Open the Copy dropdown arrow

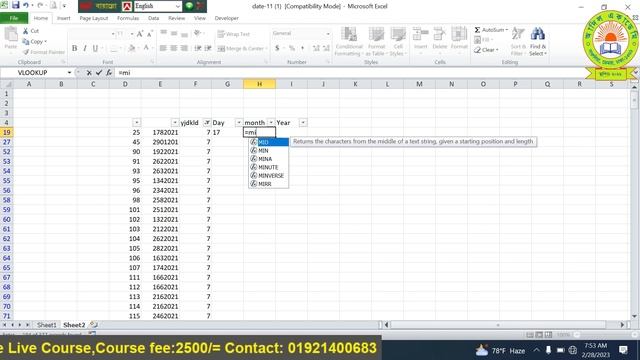coord(45,42)
